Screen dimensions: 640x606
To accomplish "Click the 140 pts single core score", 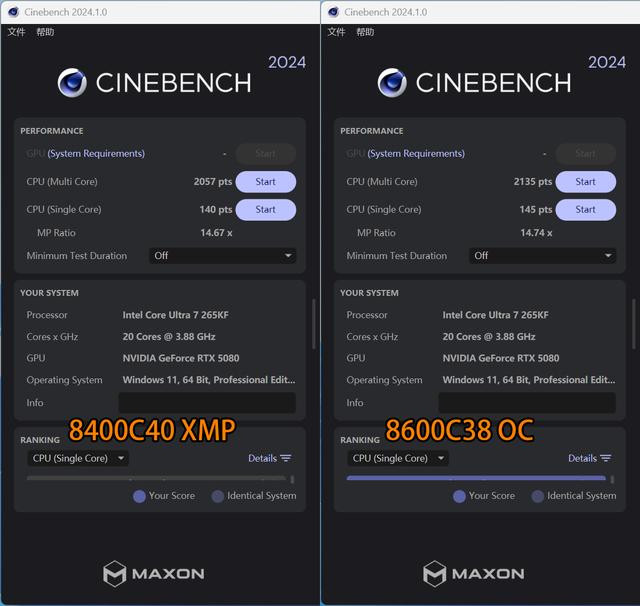I will (216, 210).
